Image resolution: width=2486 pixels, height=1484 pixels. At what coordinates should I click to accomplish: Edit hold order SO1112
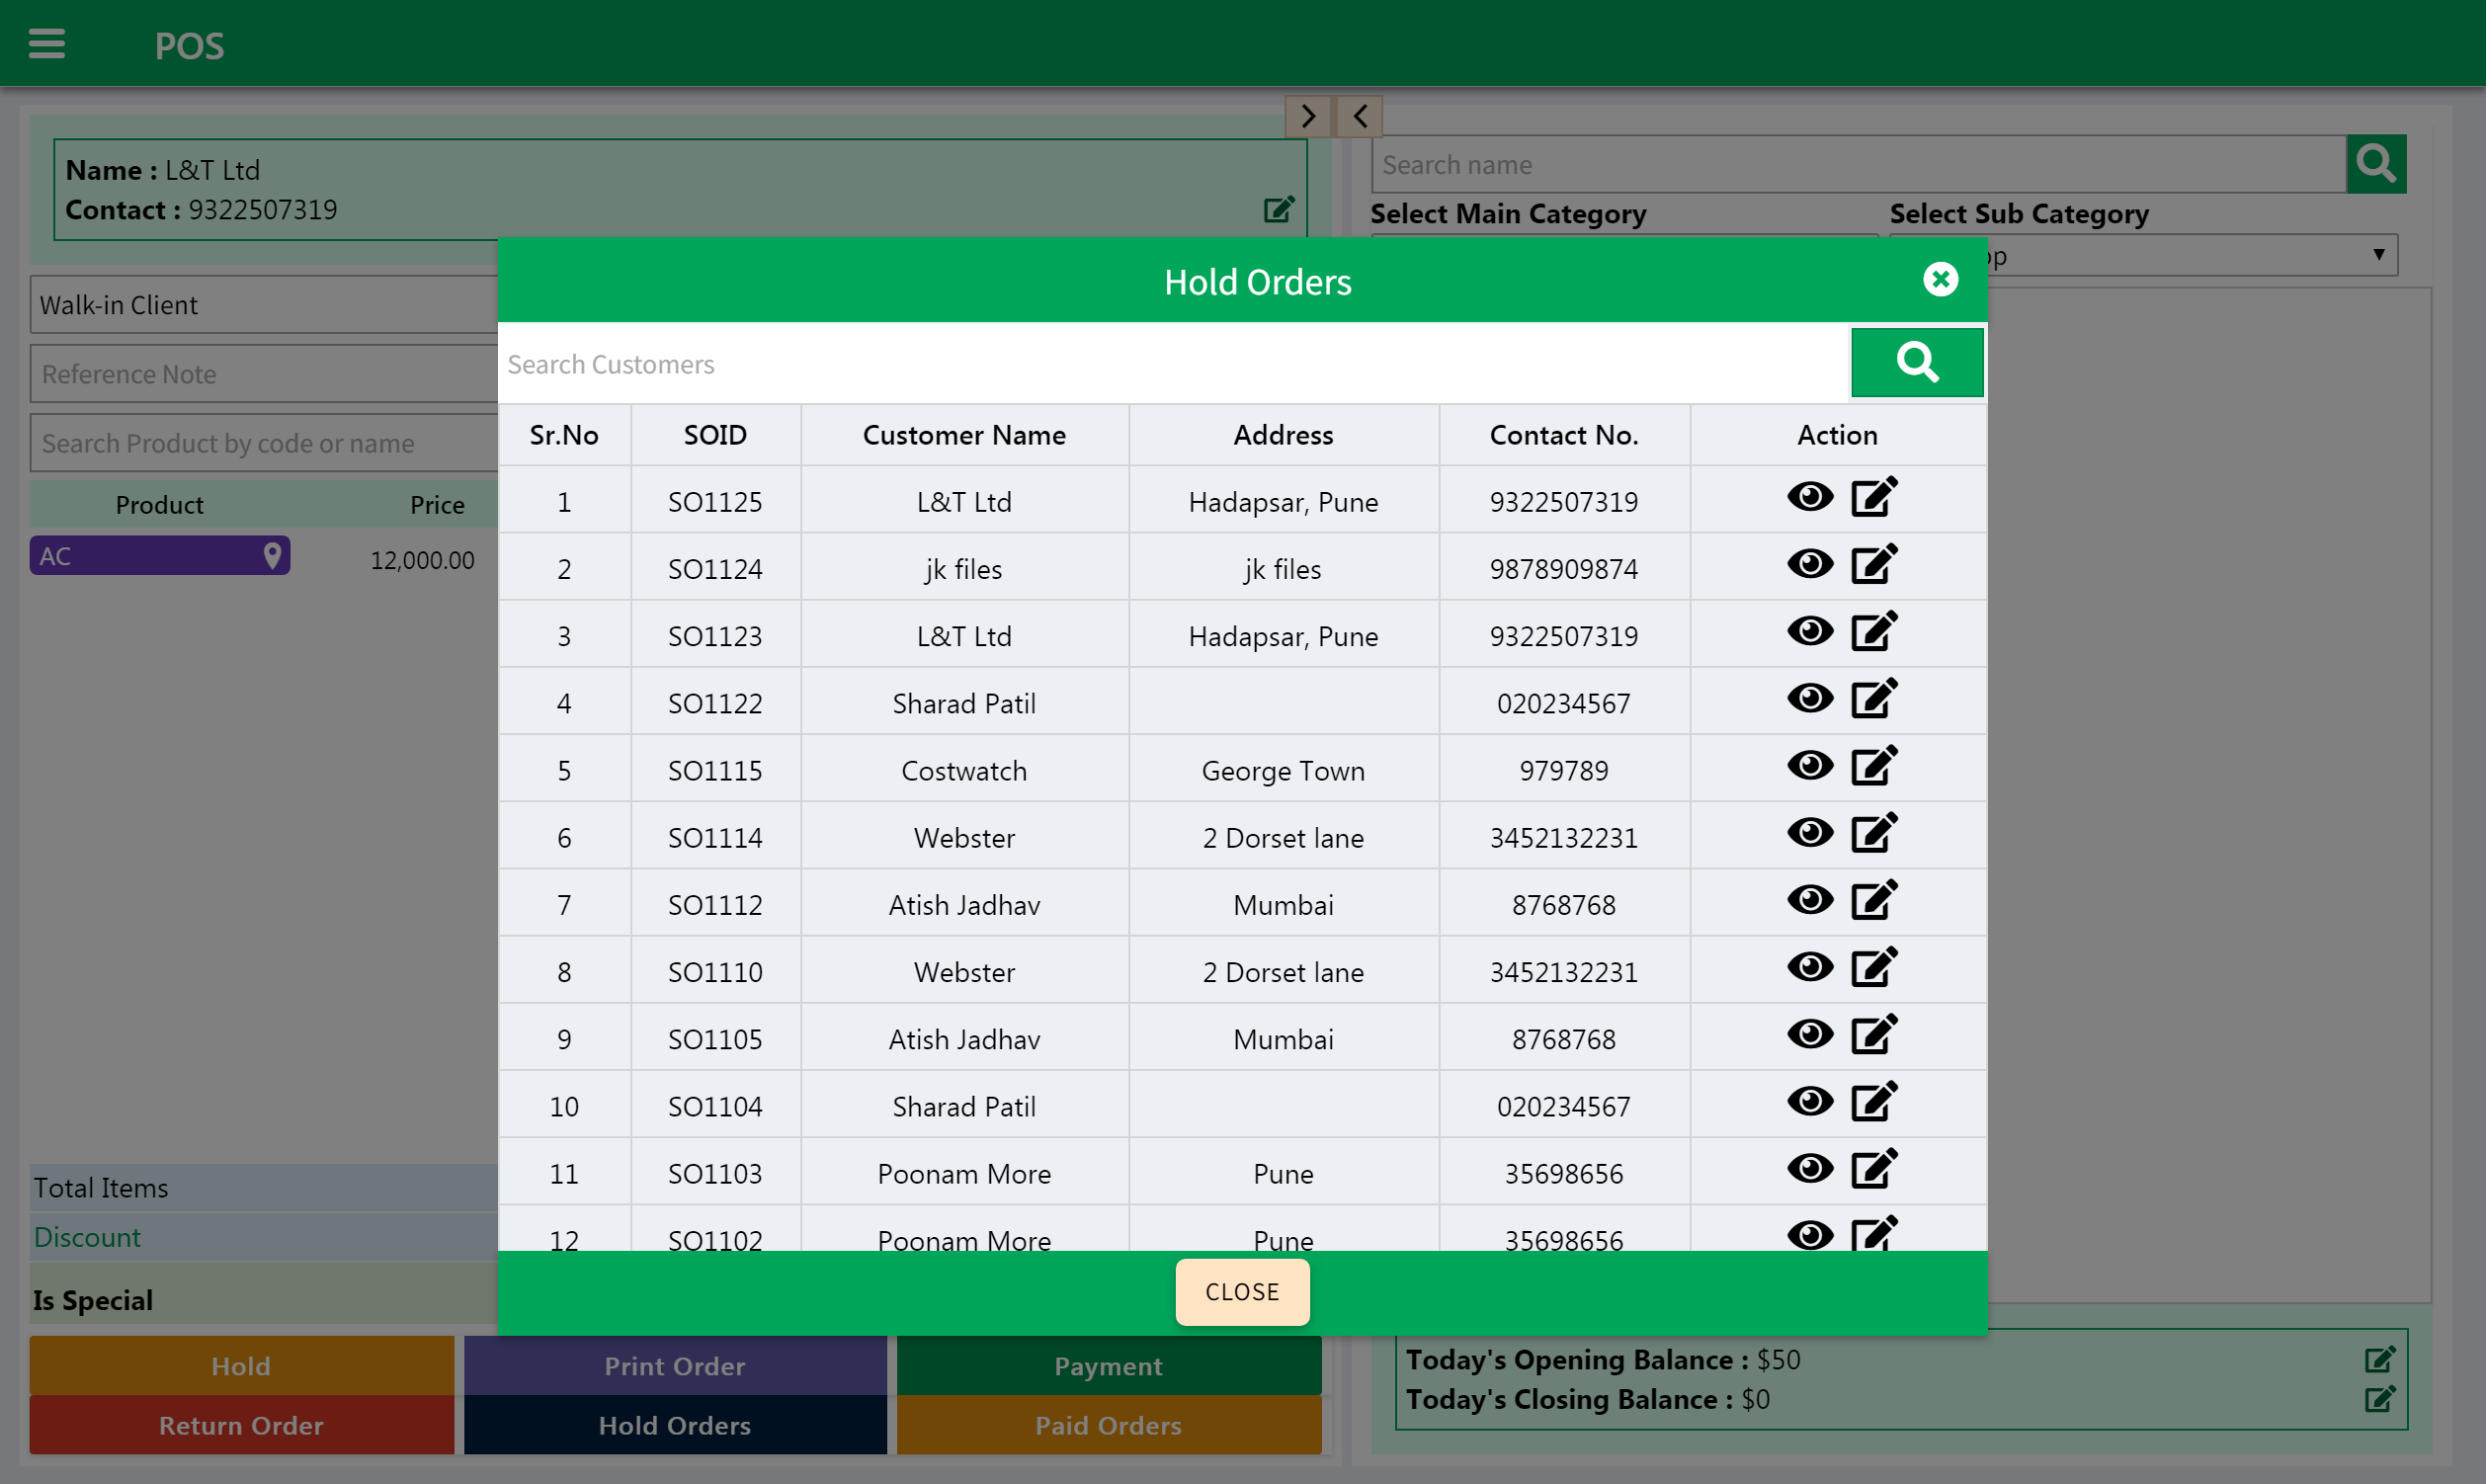(x=1873, y=899)
